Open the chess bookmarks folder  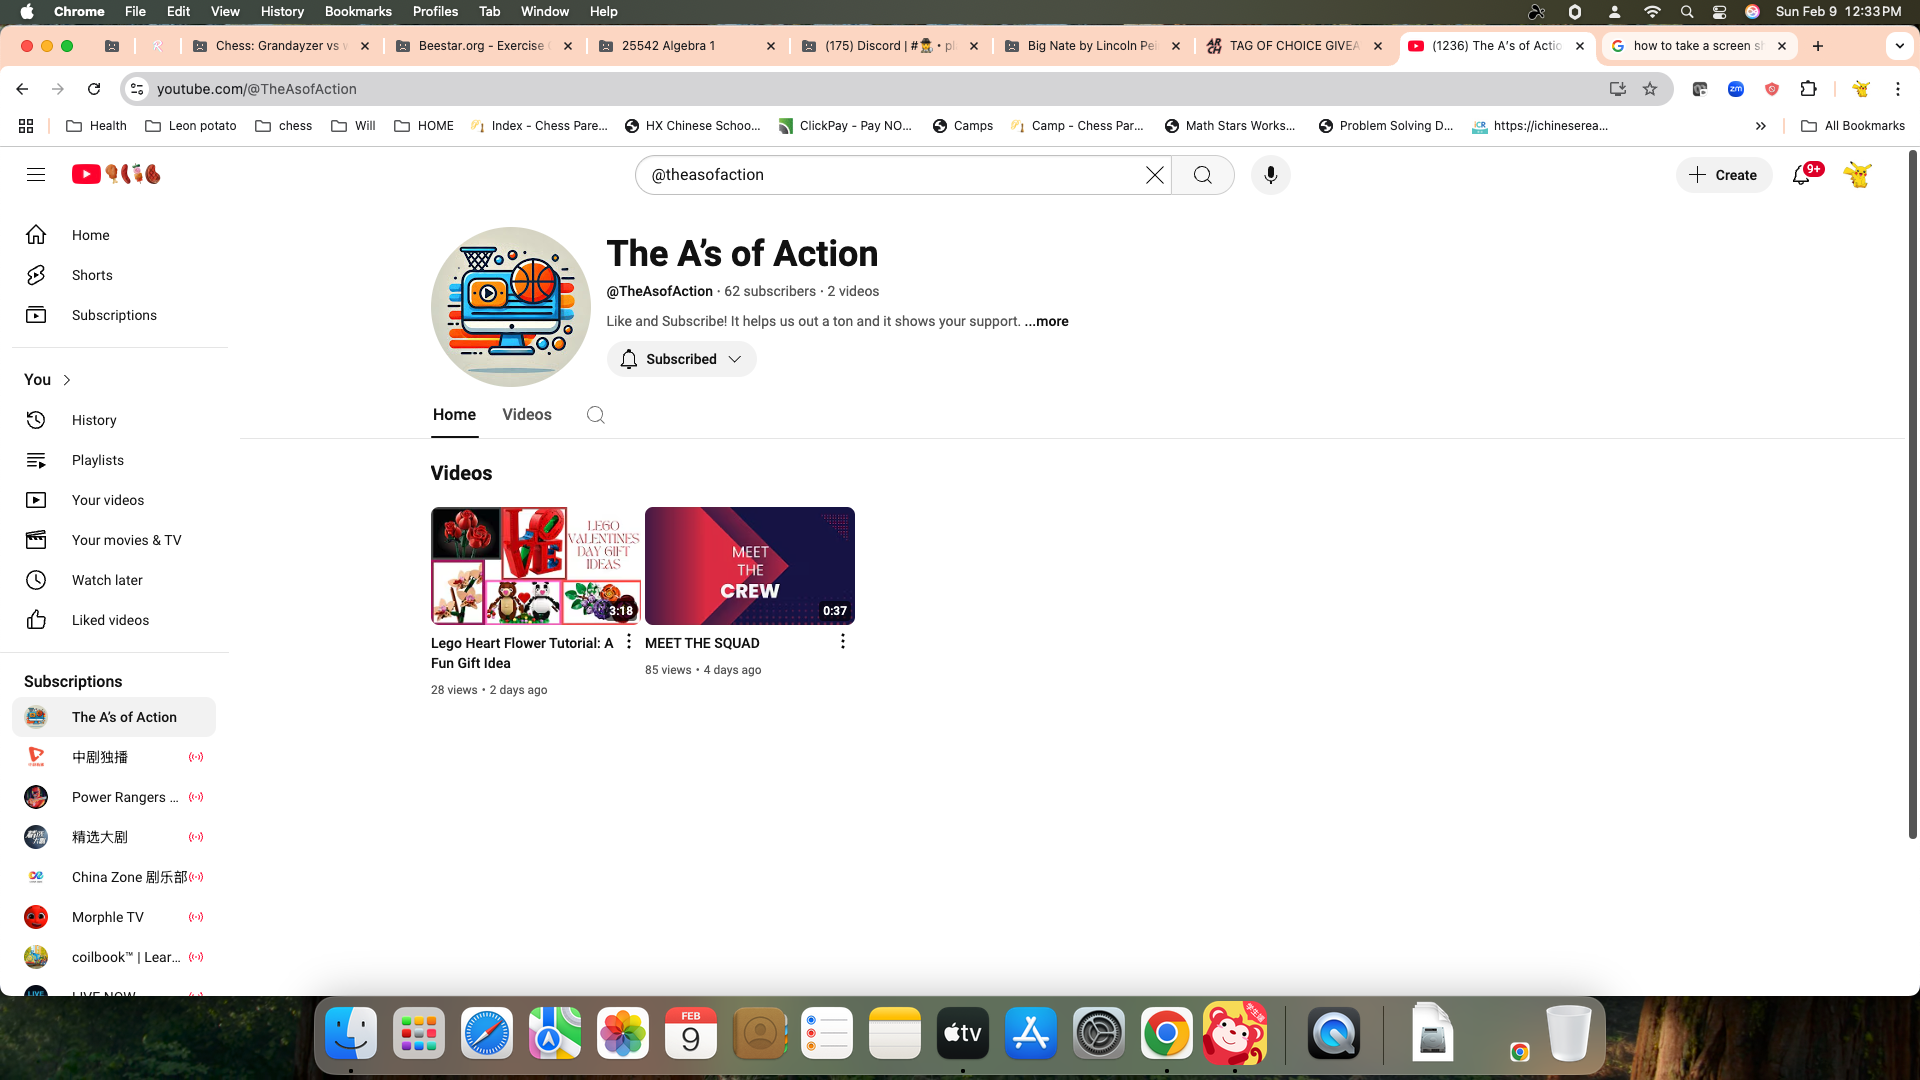(x=284, y=126)
